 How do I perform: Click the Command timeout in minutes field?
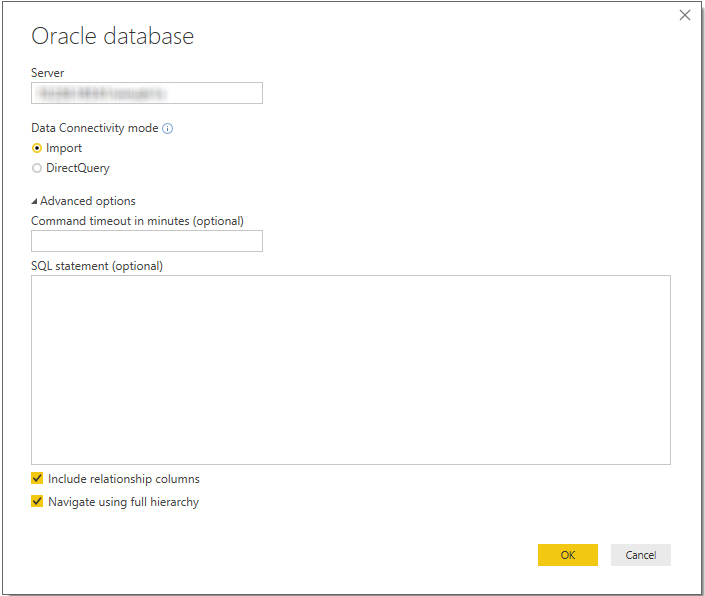tap(147, 241)
